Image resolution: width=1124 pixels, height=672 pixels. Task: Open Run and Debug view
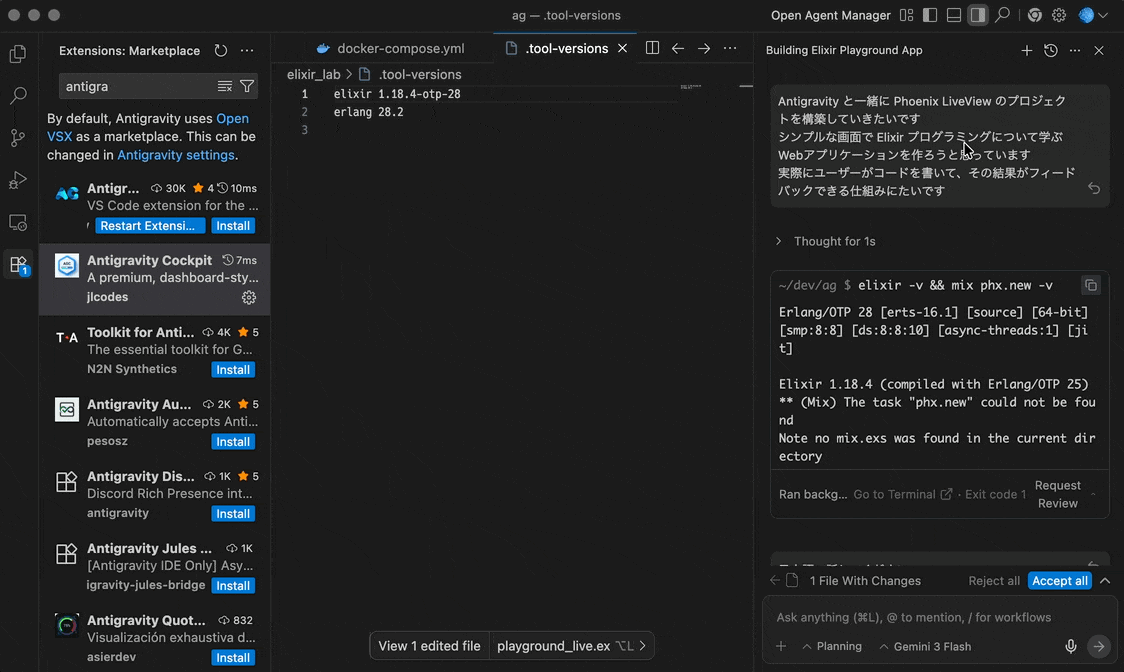coord(18,180)
